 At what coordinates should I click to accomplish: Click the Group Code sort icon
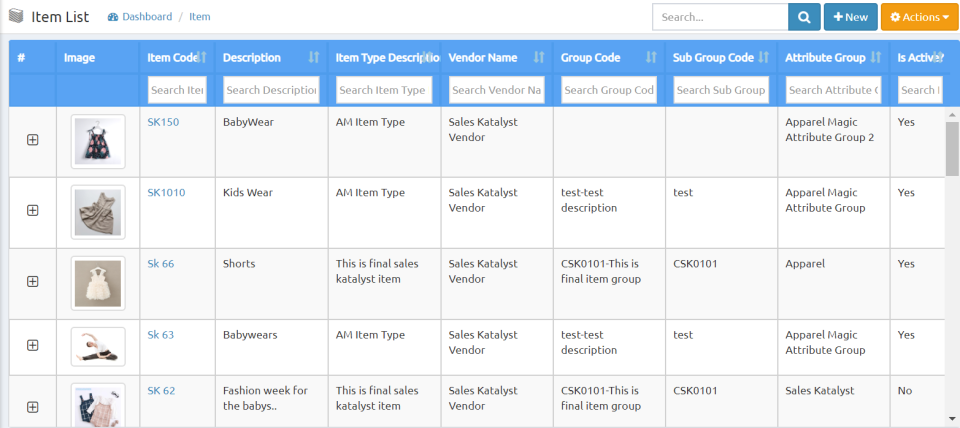pyautogui.click(x=651, y=58)
